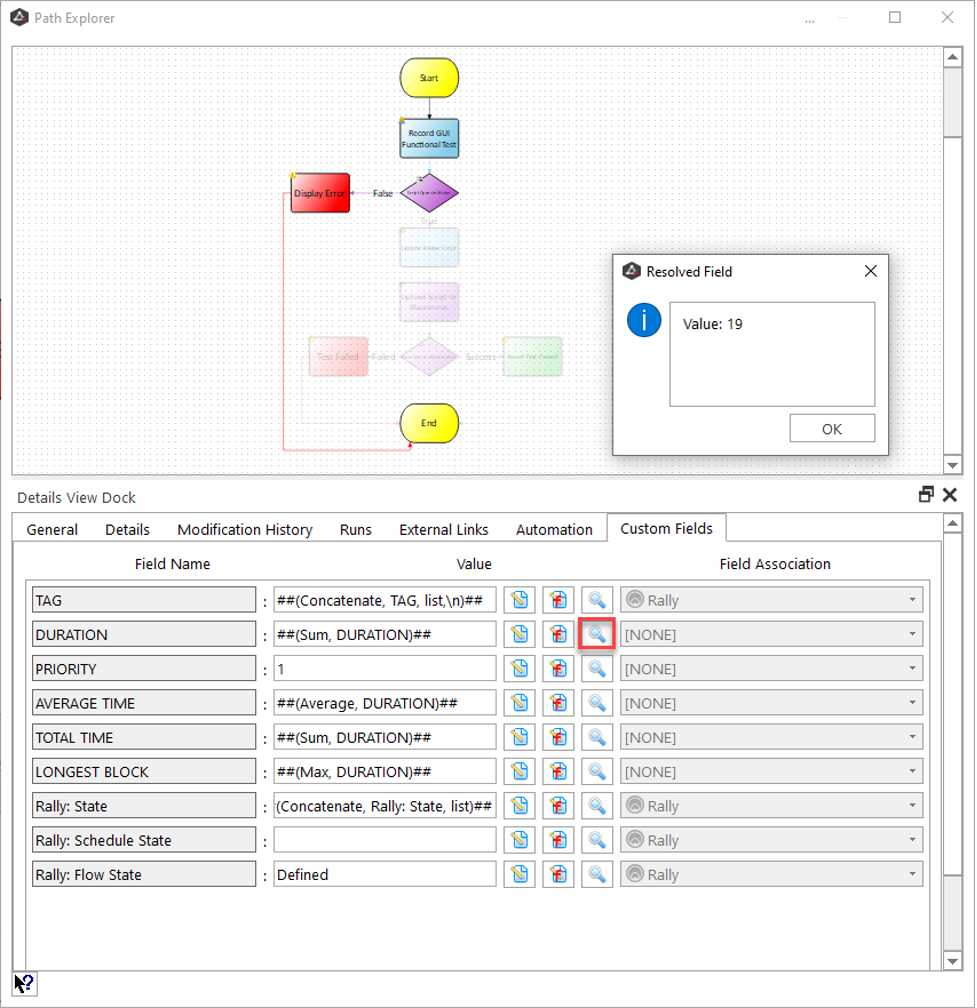Click the PRIORITY value input field
Image resolution: width=977 pixels, height=1008 pixels.
click(384, 669)
